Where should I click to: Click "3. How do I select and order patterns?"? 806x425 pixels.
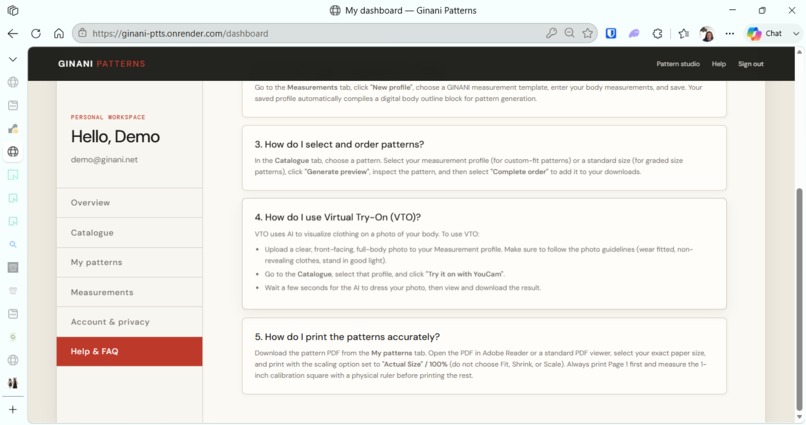339,144
